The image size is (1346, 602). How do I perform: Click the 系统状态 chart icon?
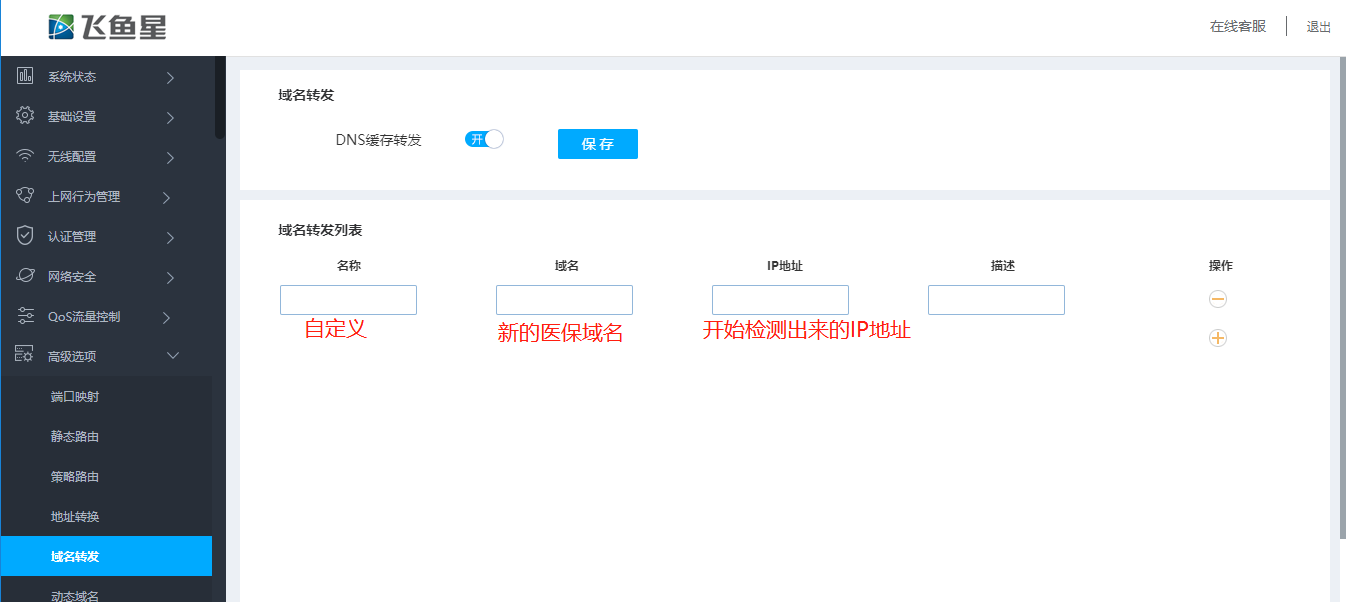point(26,76)
